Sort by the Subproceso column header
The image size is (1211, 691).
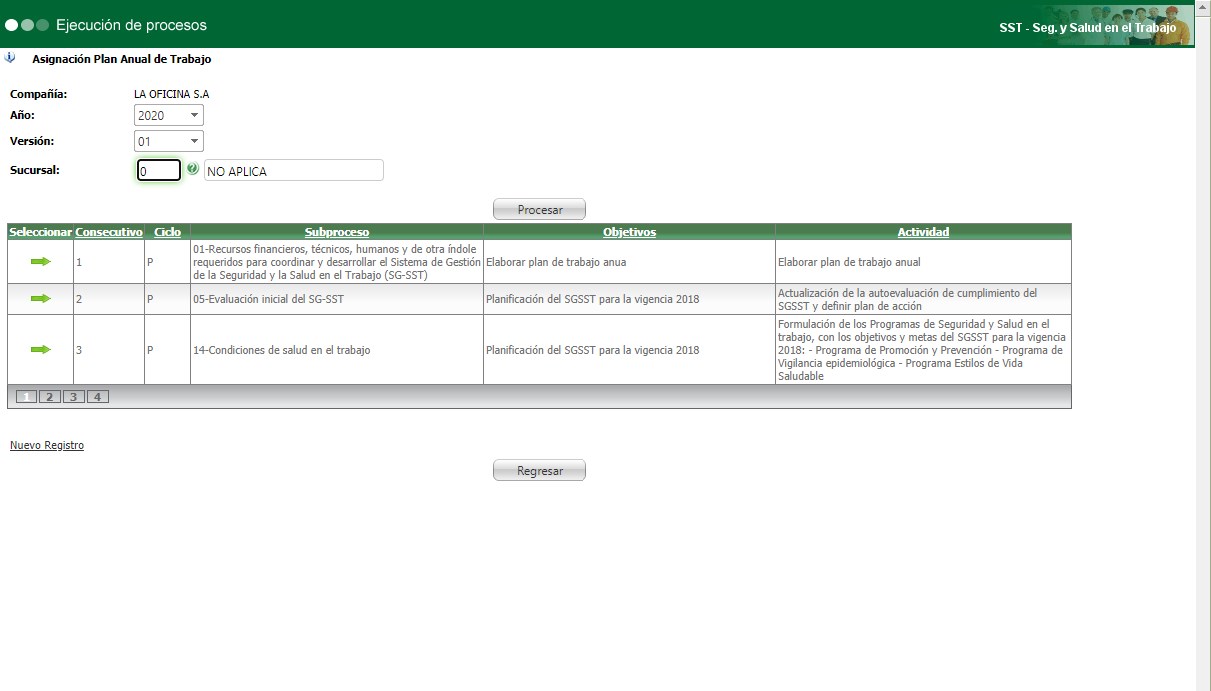click(337, 232)
